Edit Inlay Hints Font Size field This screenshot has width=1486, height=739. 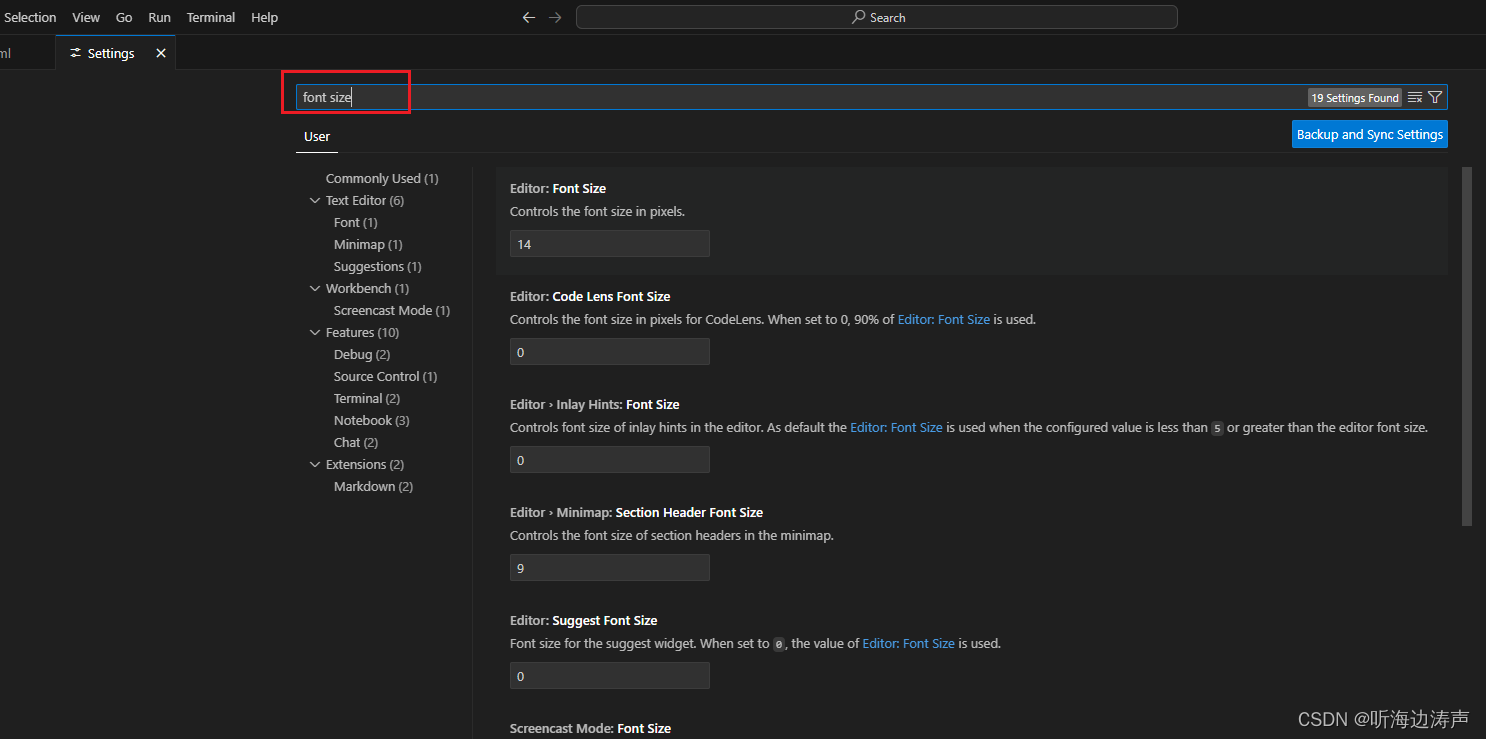pyautogui.click(x=610, y=460)
